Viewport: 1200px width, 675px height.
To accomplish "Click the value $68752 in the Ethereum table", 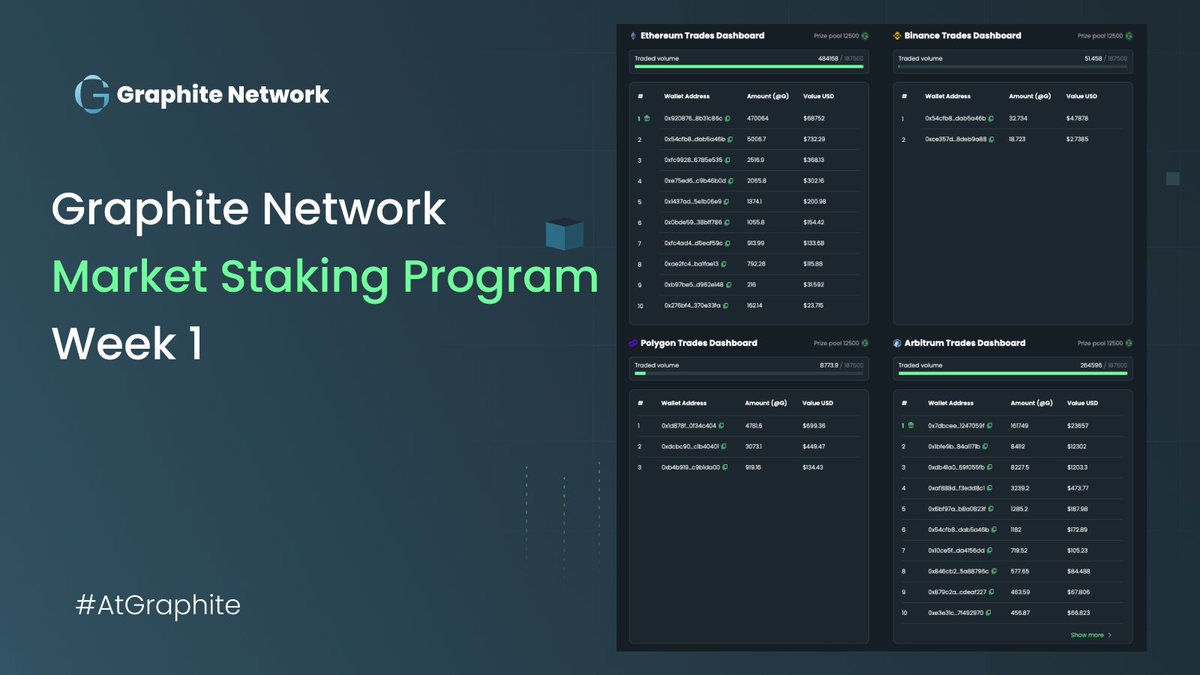I will point(815,118).
